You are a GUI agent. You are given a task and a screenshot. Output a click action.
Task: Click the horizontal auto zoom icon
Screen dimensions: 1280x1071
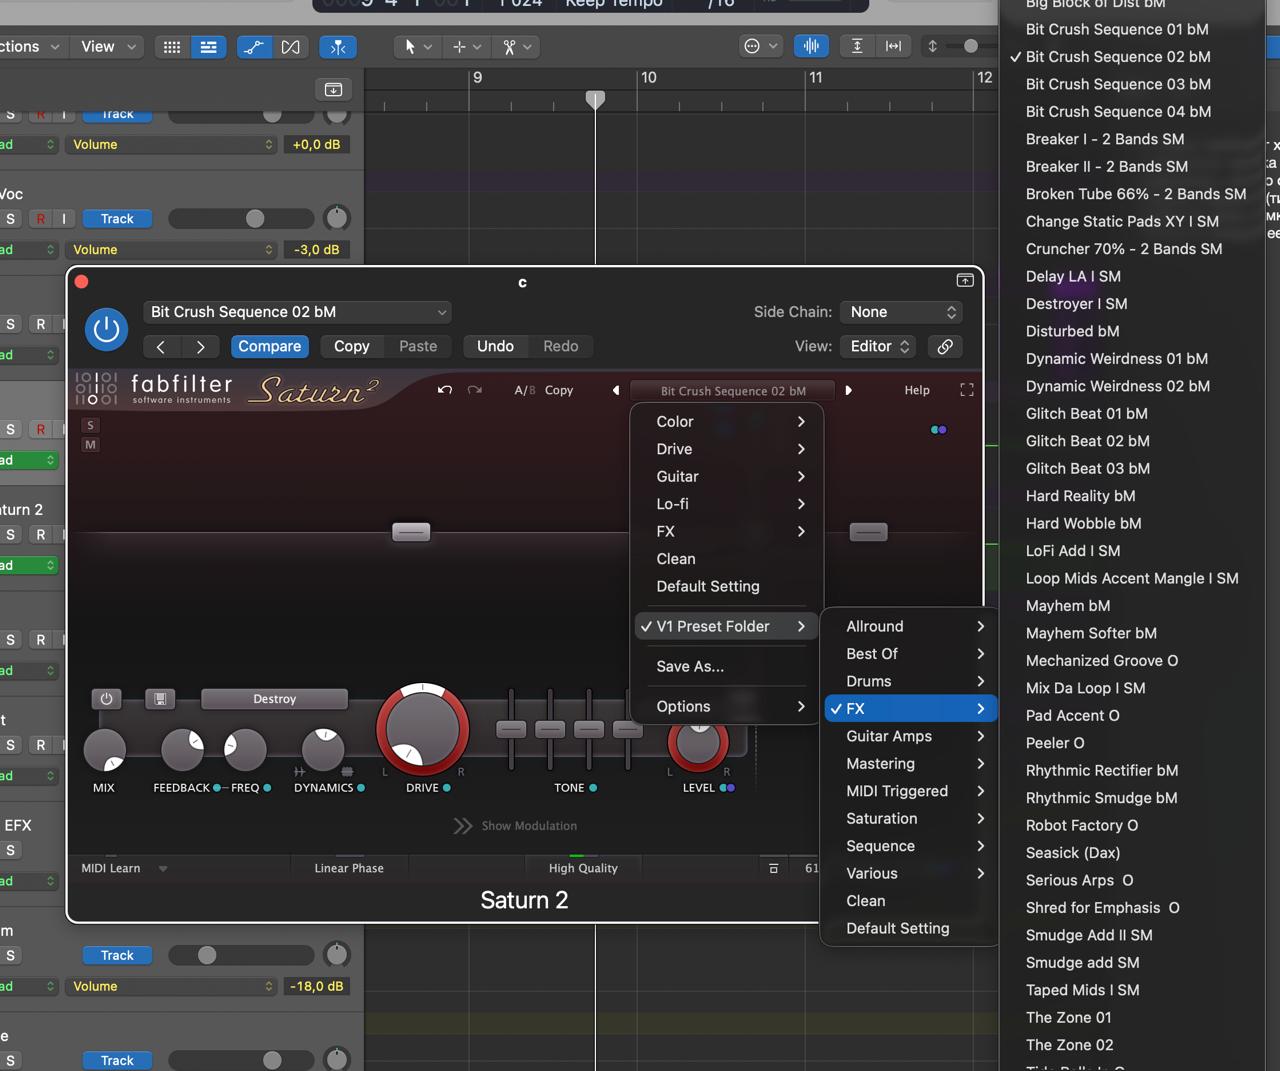893,46
